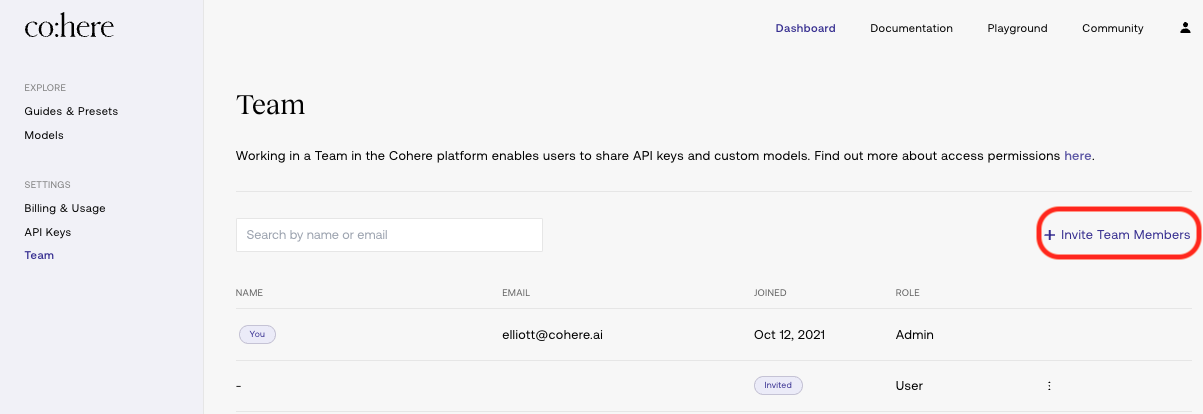Click the You badge
Screen dimensions: 1203x414
tap(257, 334)
